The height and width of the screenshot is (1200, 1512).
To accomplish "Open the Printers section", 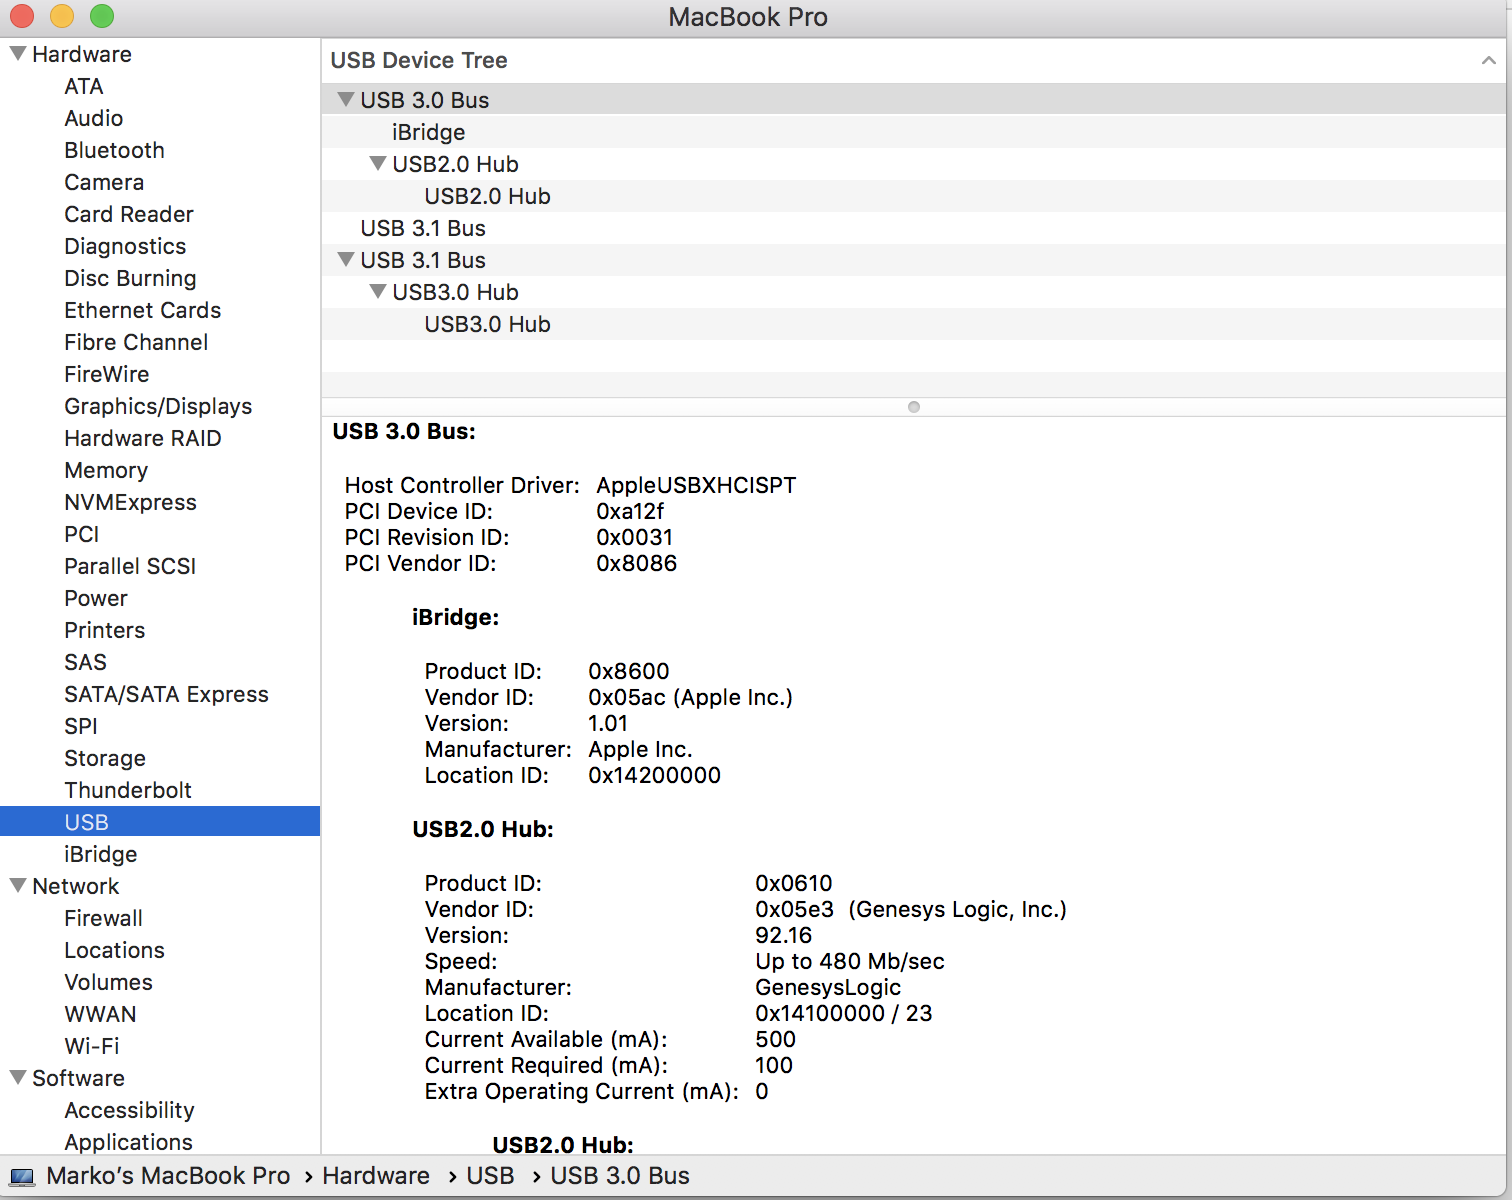I will 105,630.
